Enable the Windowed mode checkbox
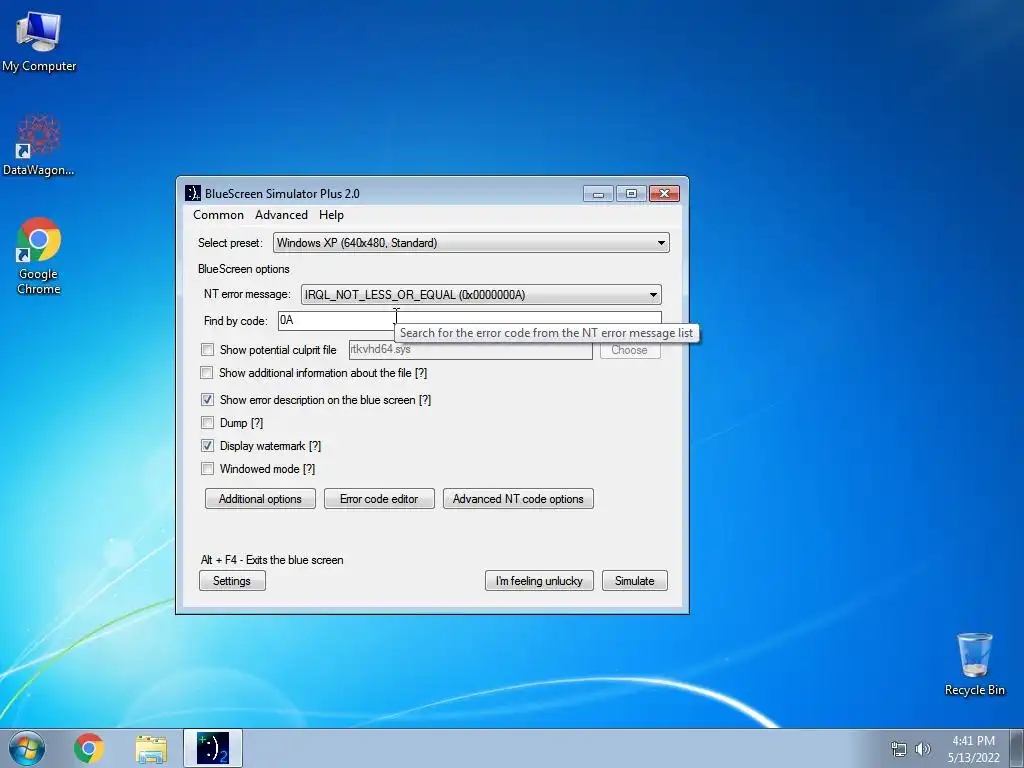Viewport: 1024px width, 768px height. point(208,469)
